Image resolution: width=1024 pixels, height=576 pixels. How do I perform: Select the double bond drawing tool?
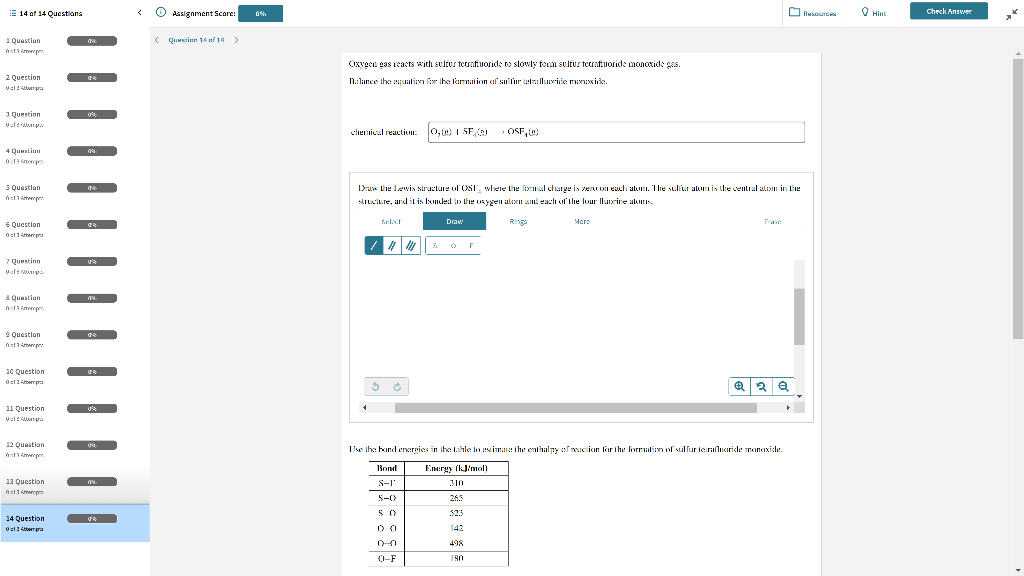(x=391, y=245)
